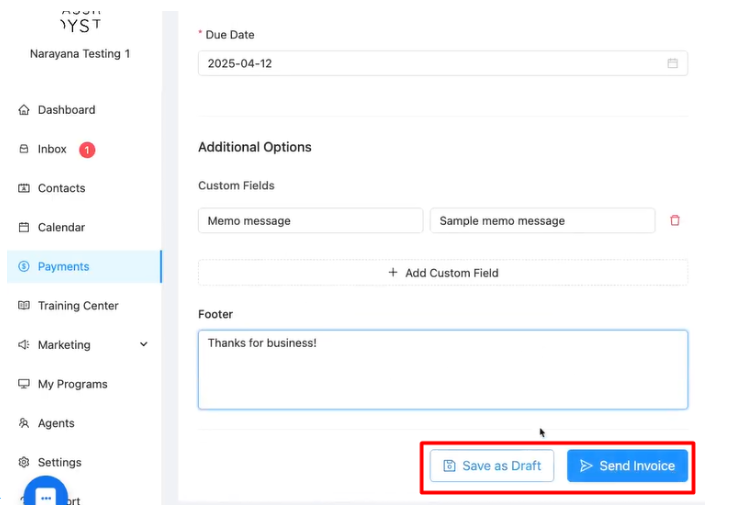The width and height of the screenshot is (744, 512).
Task: Save the invoice as draft
Action: (x=492, y=466)
